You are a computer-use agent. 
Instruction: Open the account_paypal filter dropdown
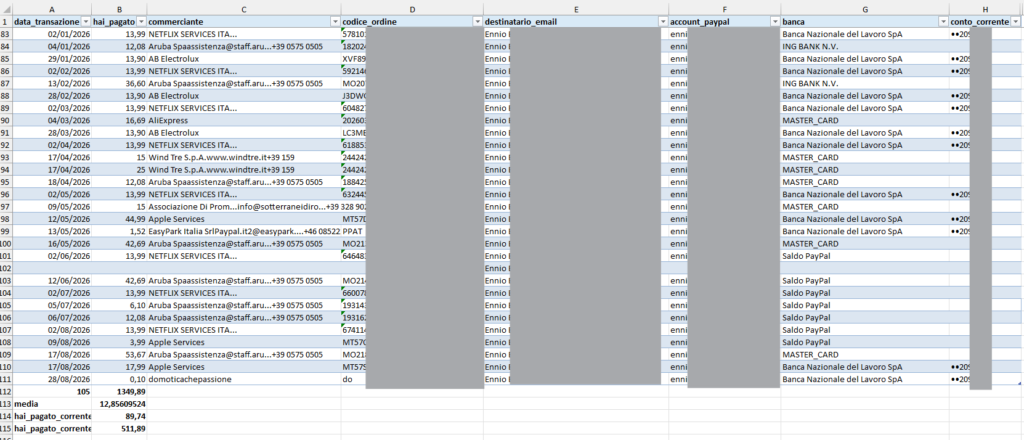coord(775,22)
